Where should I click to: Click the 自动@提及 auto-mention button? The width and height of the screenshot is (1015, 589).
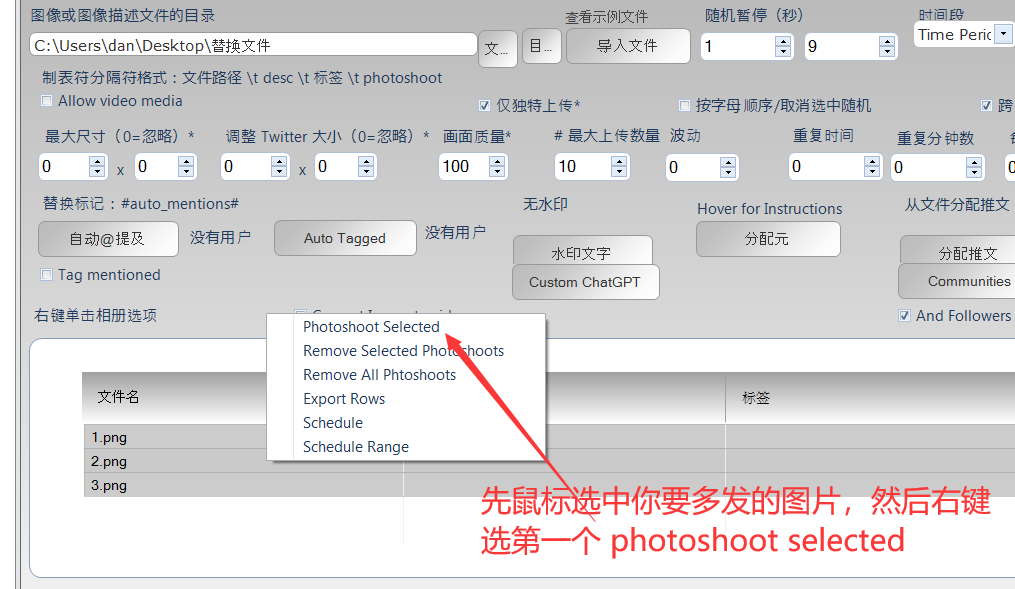107,238
